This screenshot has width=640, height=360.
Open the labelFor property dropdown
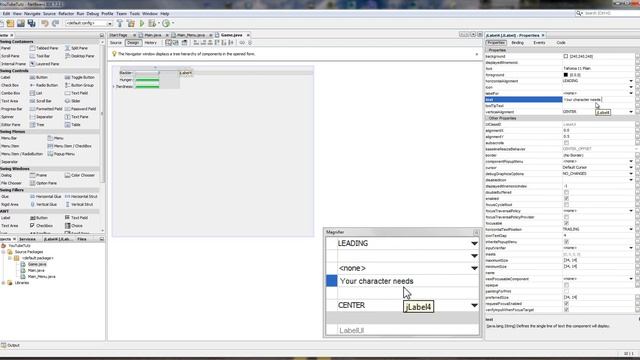click(631, 93)
